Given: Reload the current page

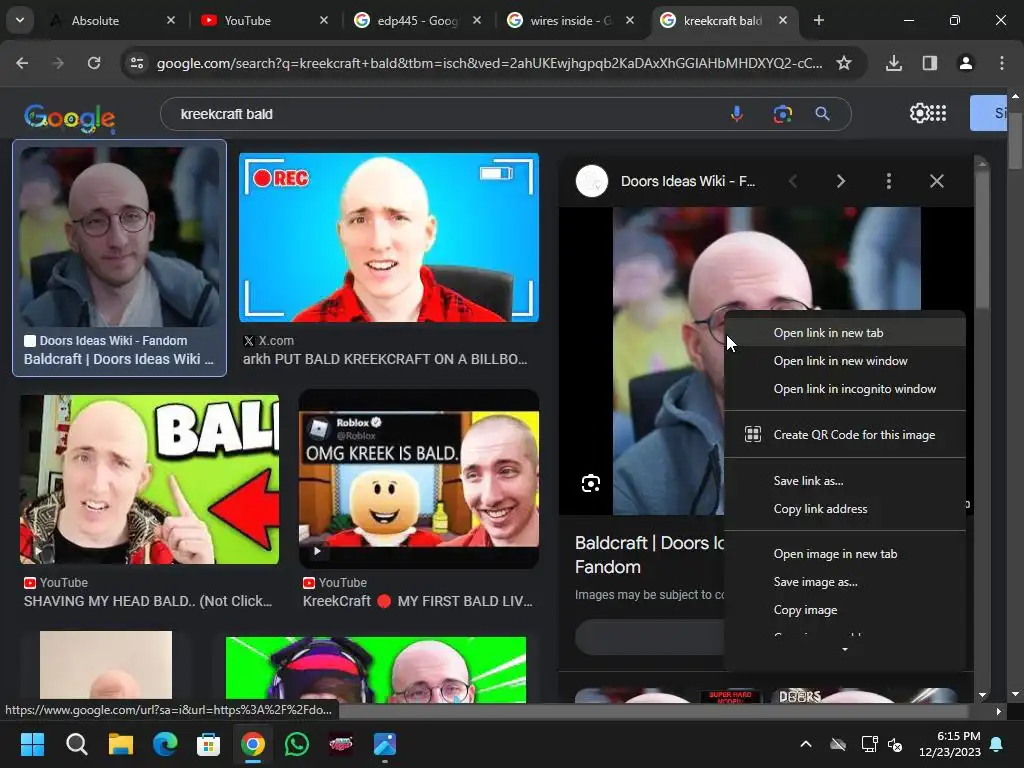Looking at the screenshot, I should [x=94, y=63].
